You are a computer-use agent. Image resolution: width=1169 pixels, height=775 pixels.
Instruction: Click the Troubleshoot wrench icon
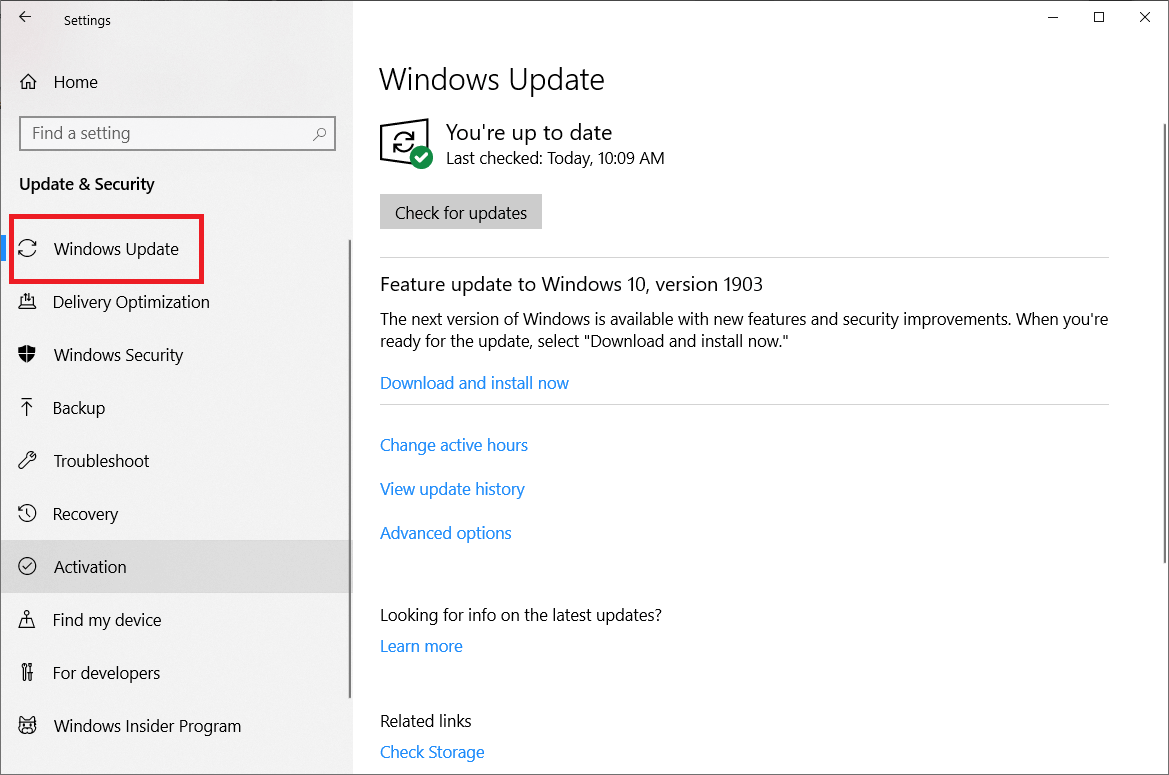[x=28, y=461]
